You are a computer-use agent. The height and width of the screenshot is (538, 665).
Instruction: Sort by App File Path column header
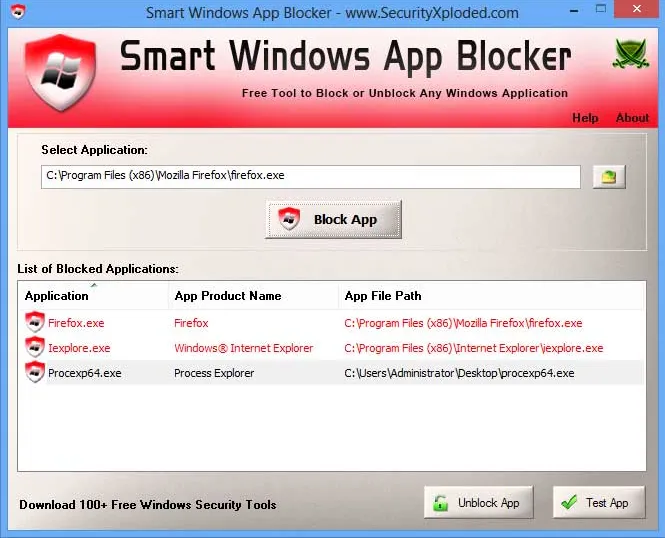tap(491, 295)
